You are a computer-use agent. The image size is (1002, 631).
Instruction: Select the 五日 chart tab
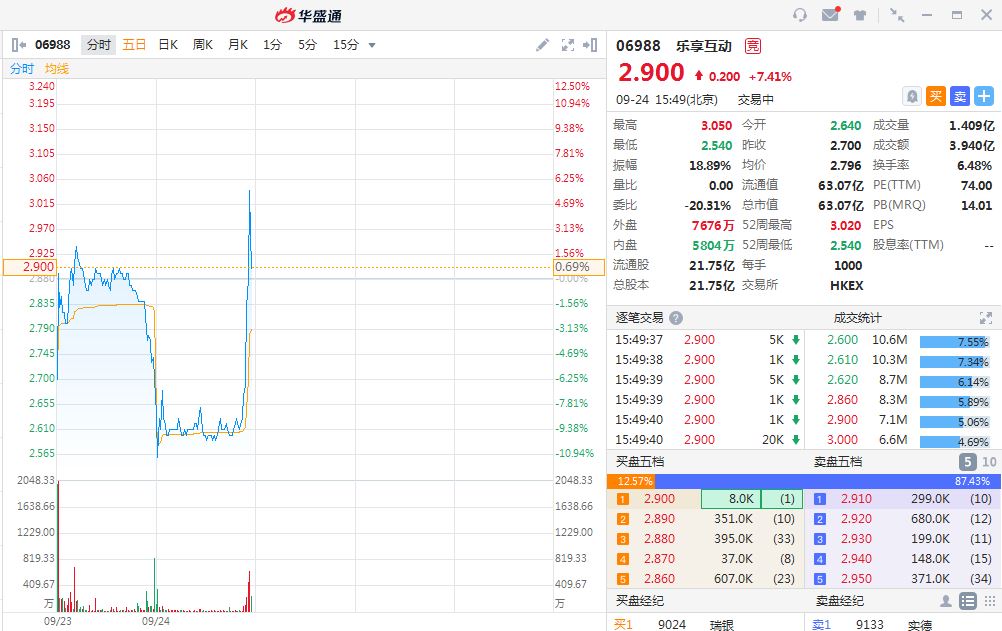(134, 45)
